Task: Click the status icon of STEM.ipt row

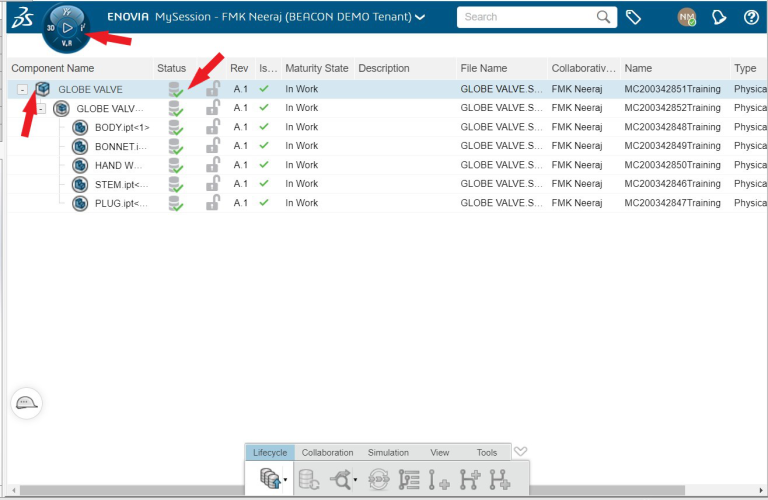Action: (175, 184)
